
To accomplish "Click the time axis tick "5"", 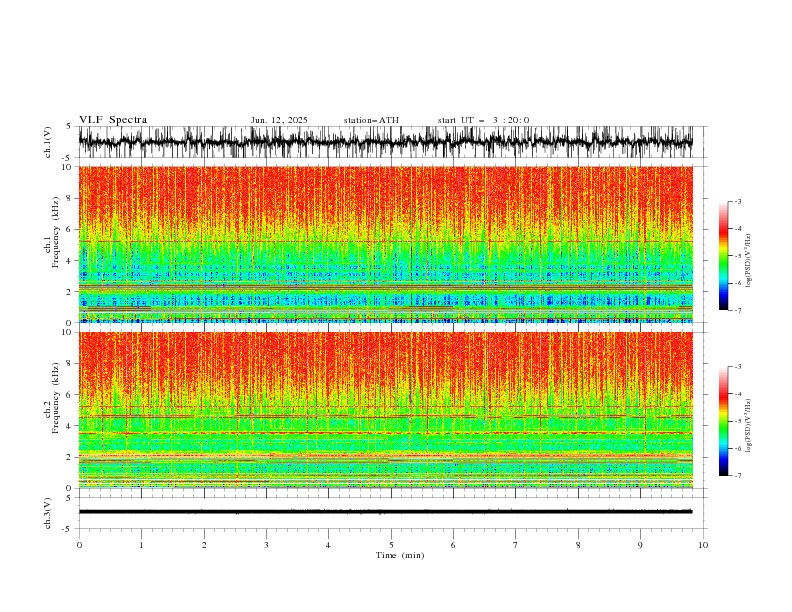I will (391, 545).
